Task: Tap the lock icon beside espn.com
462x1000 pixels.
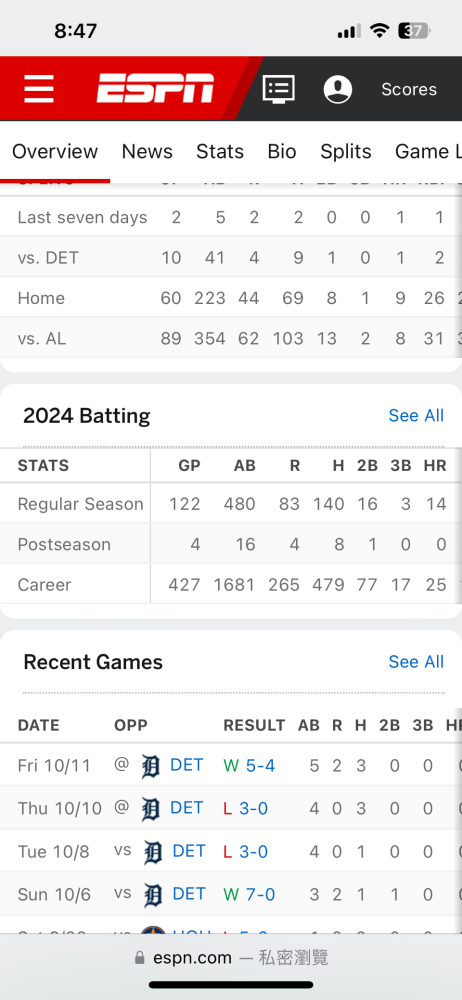Action: pyautogui.click(x=140, y=958)
